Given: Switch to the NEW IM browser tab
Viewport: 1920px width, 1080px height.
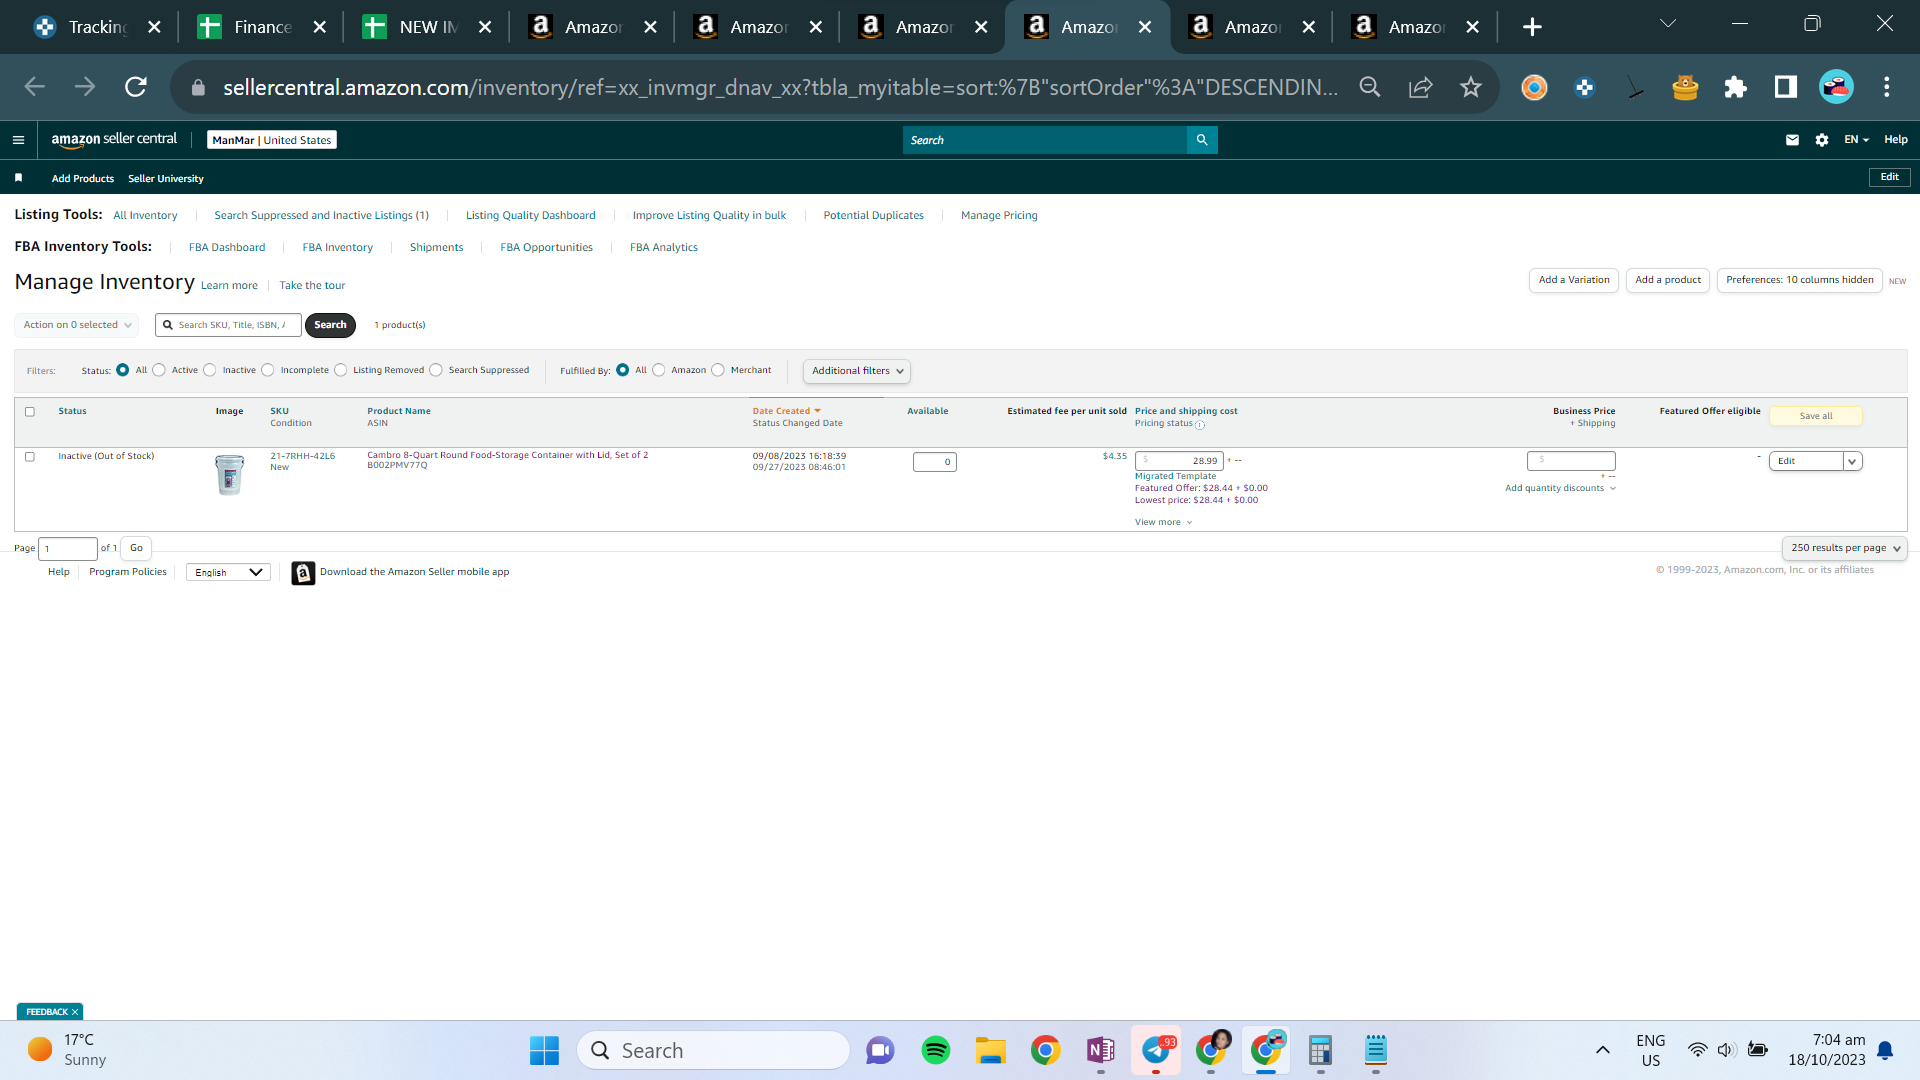Looking at the screenshot, I should 428,27.
